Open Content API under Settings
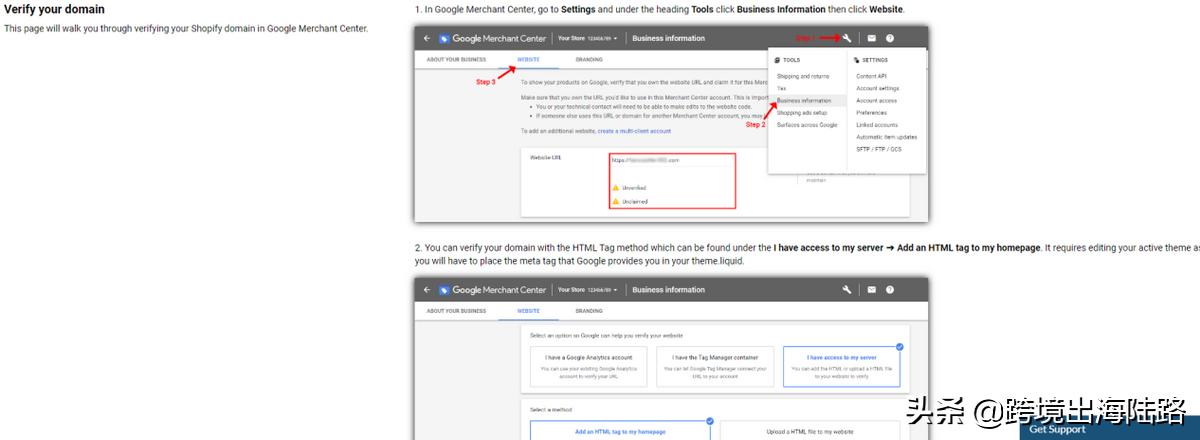Viewport: 1200px width, 440px height. 871,76
